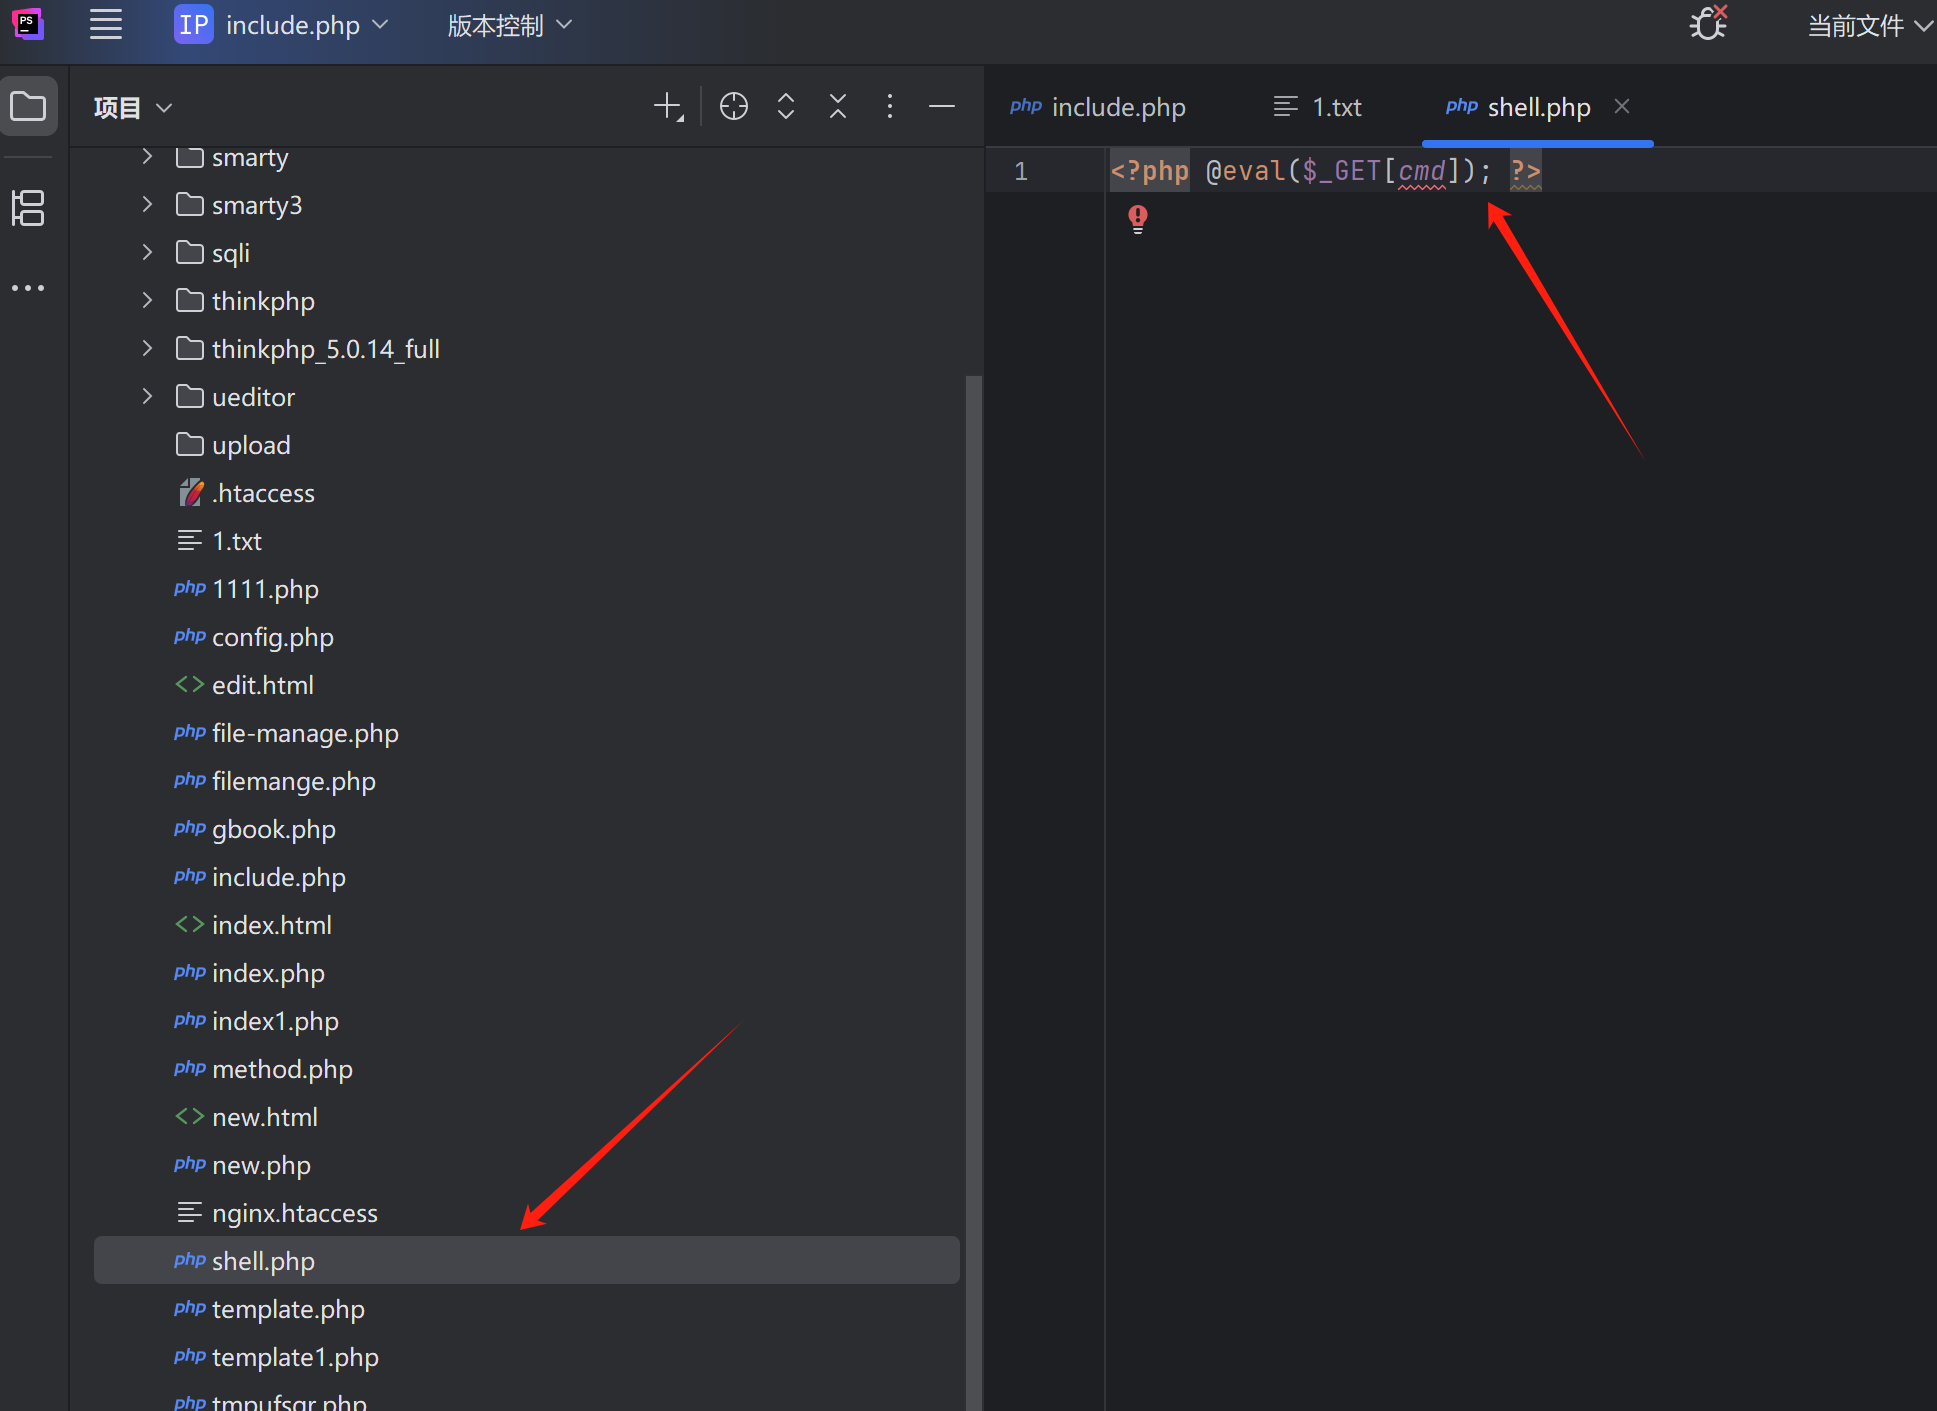Expand the thinkphp folder
Screen dimensions: 1937x1411
[x=148, y=300]
